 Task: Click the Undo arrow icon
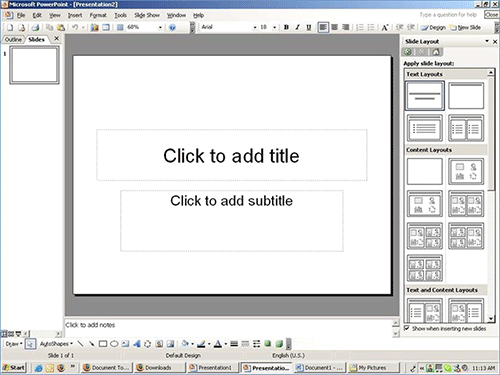tap(75, 28)
